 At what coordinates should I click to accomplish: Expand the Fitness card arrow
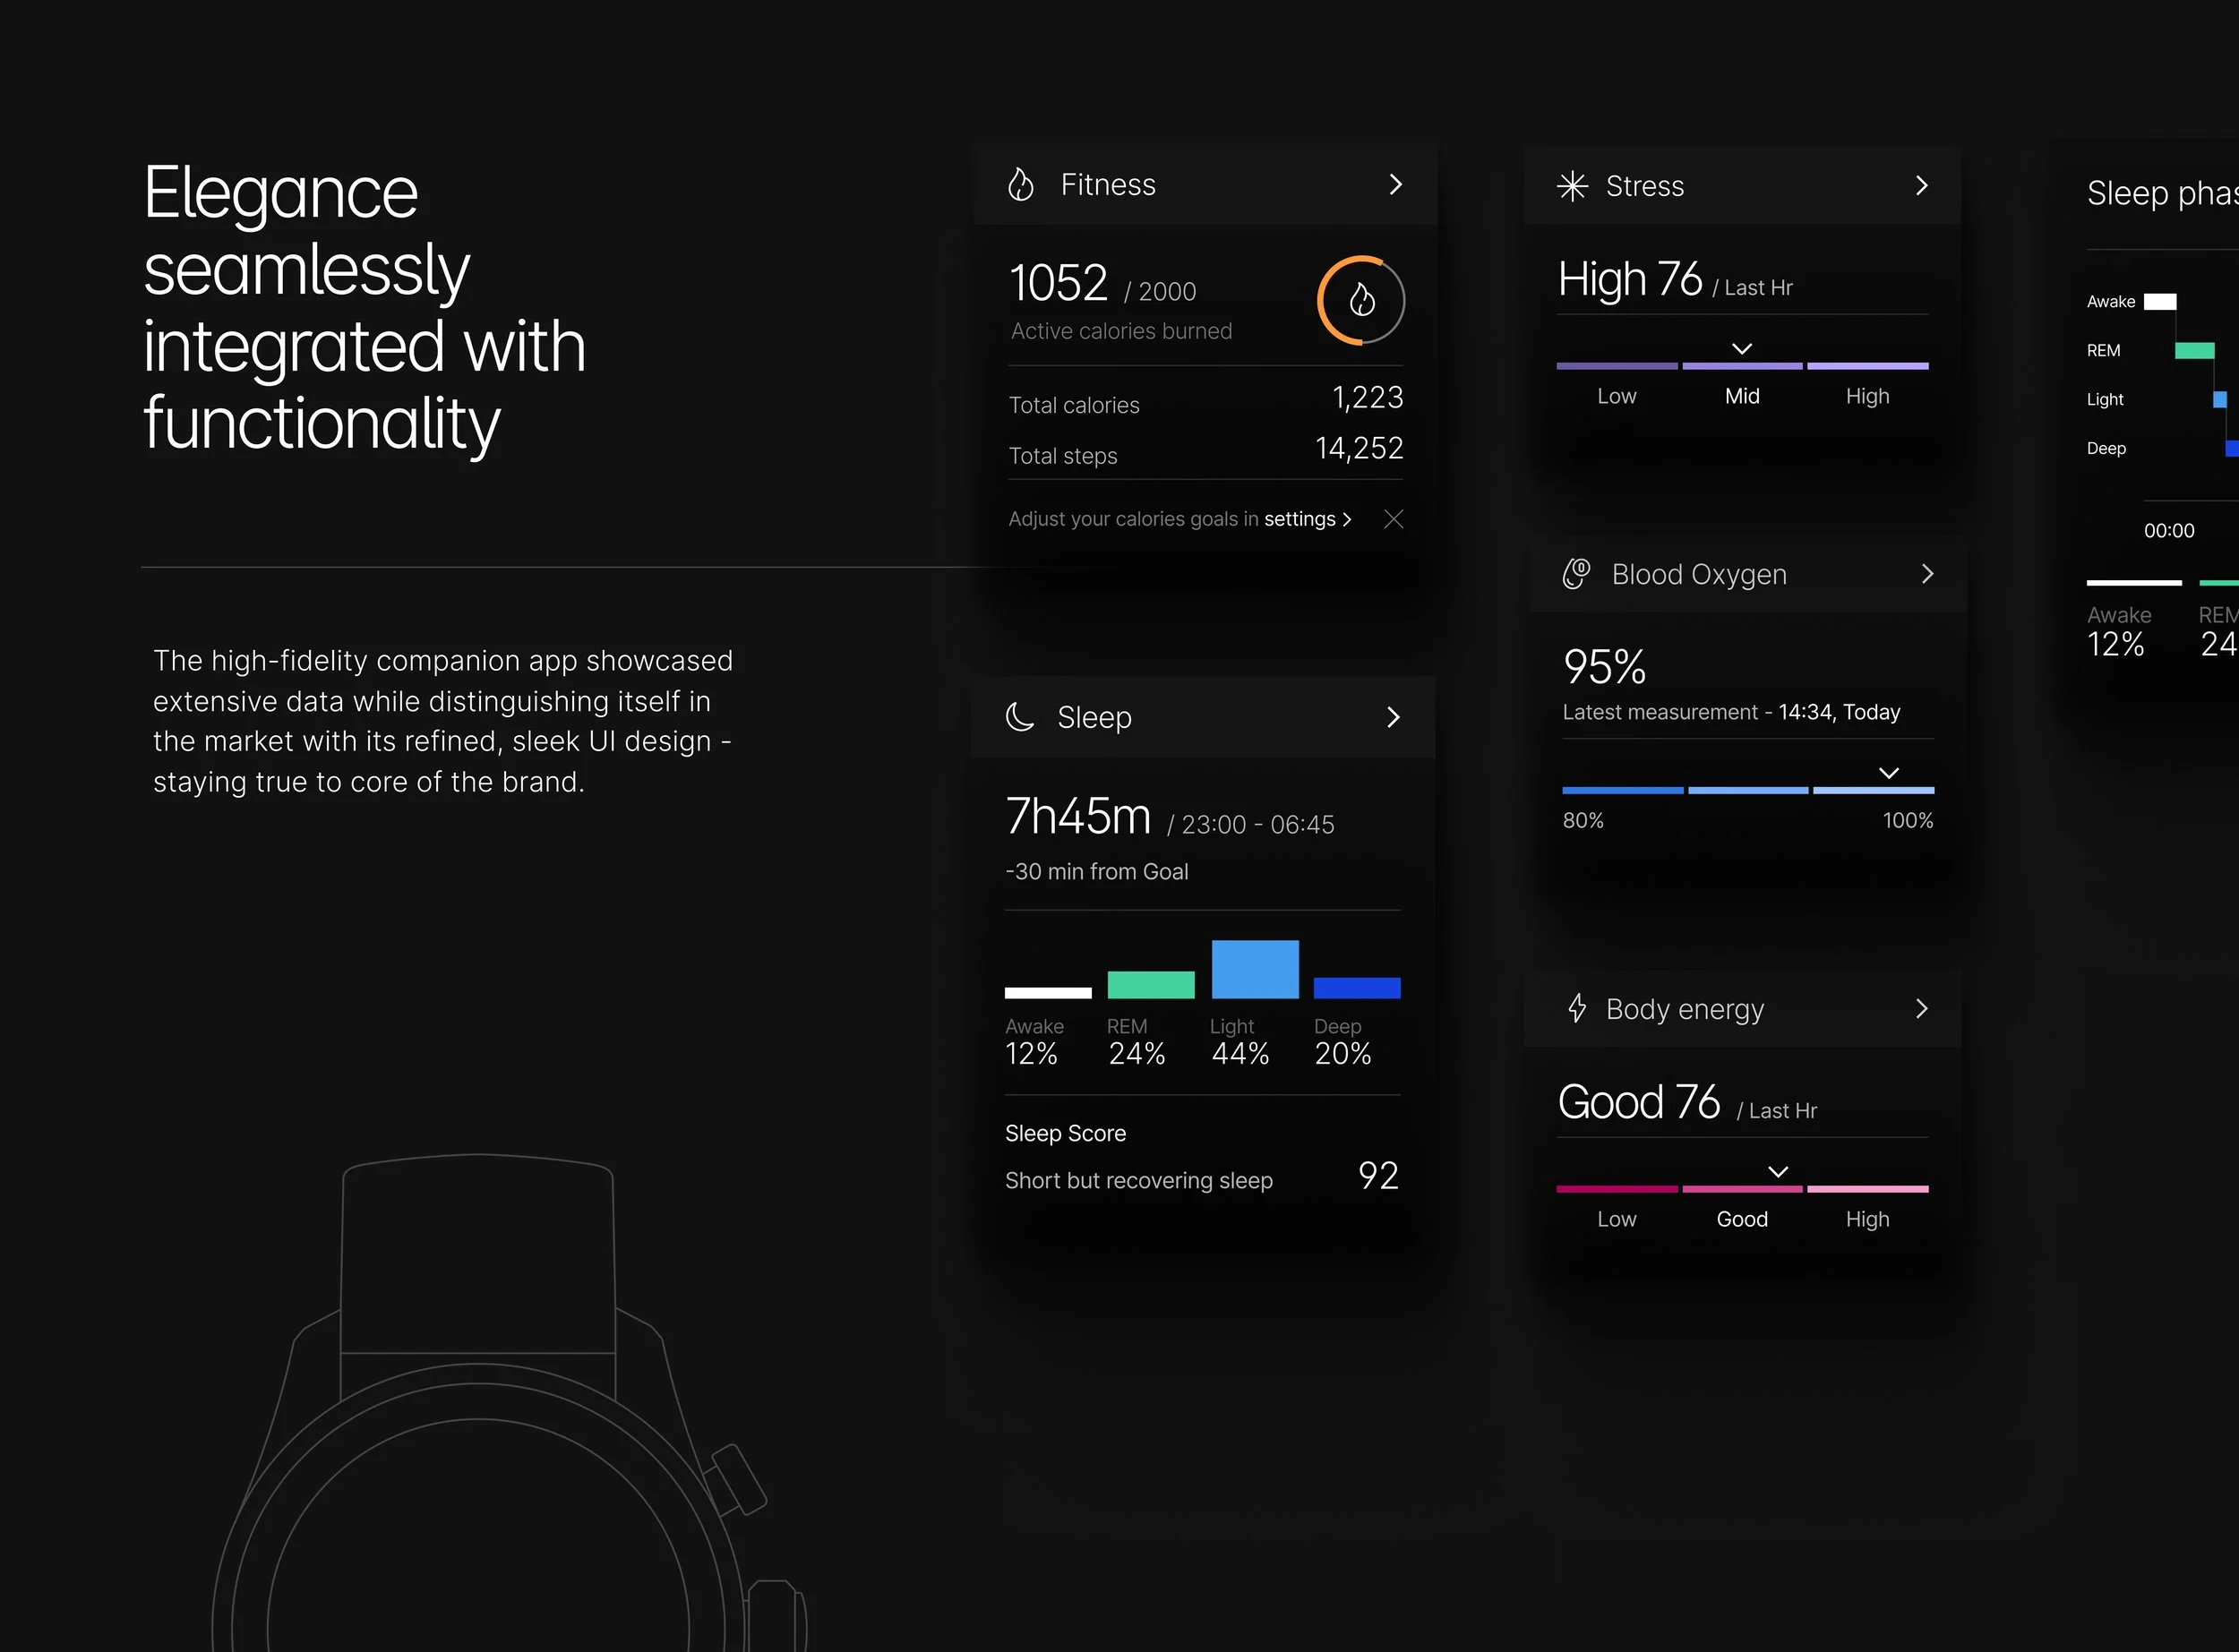pyautogui.click(x=1396, y=185)
